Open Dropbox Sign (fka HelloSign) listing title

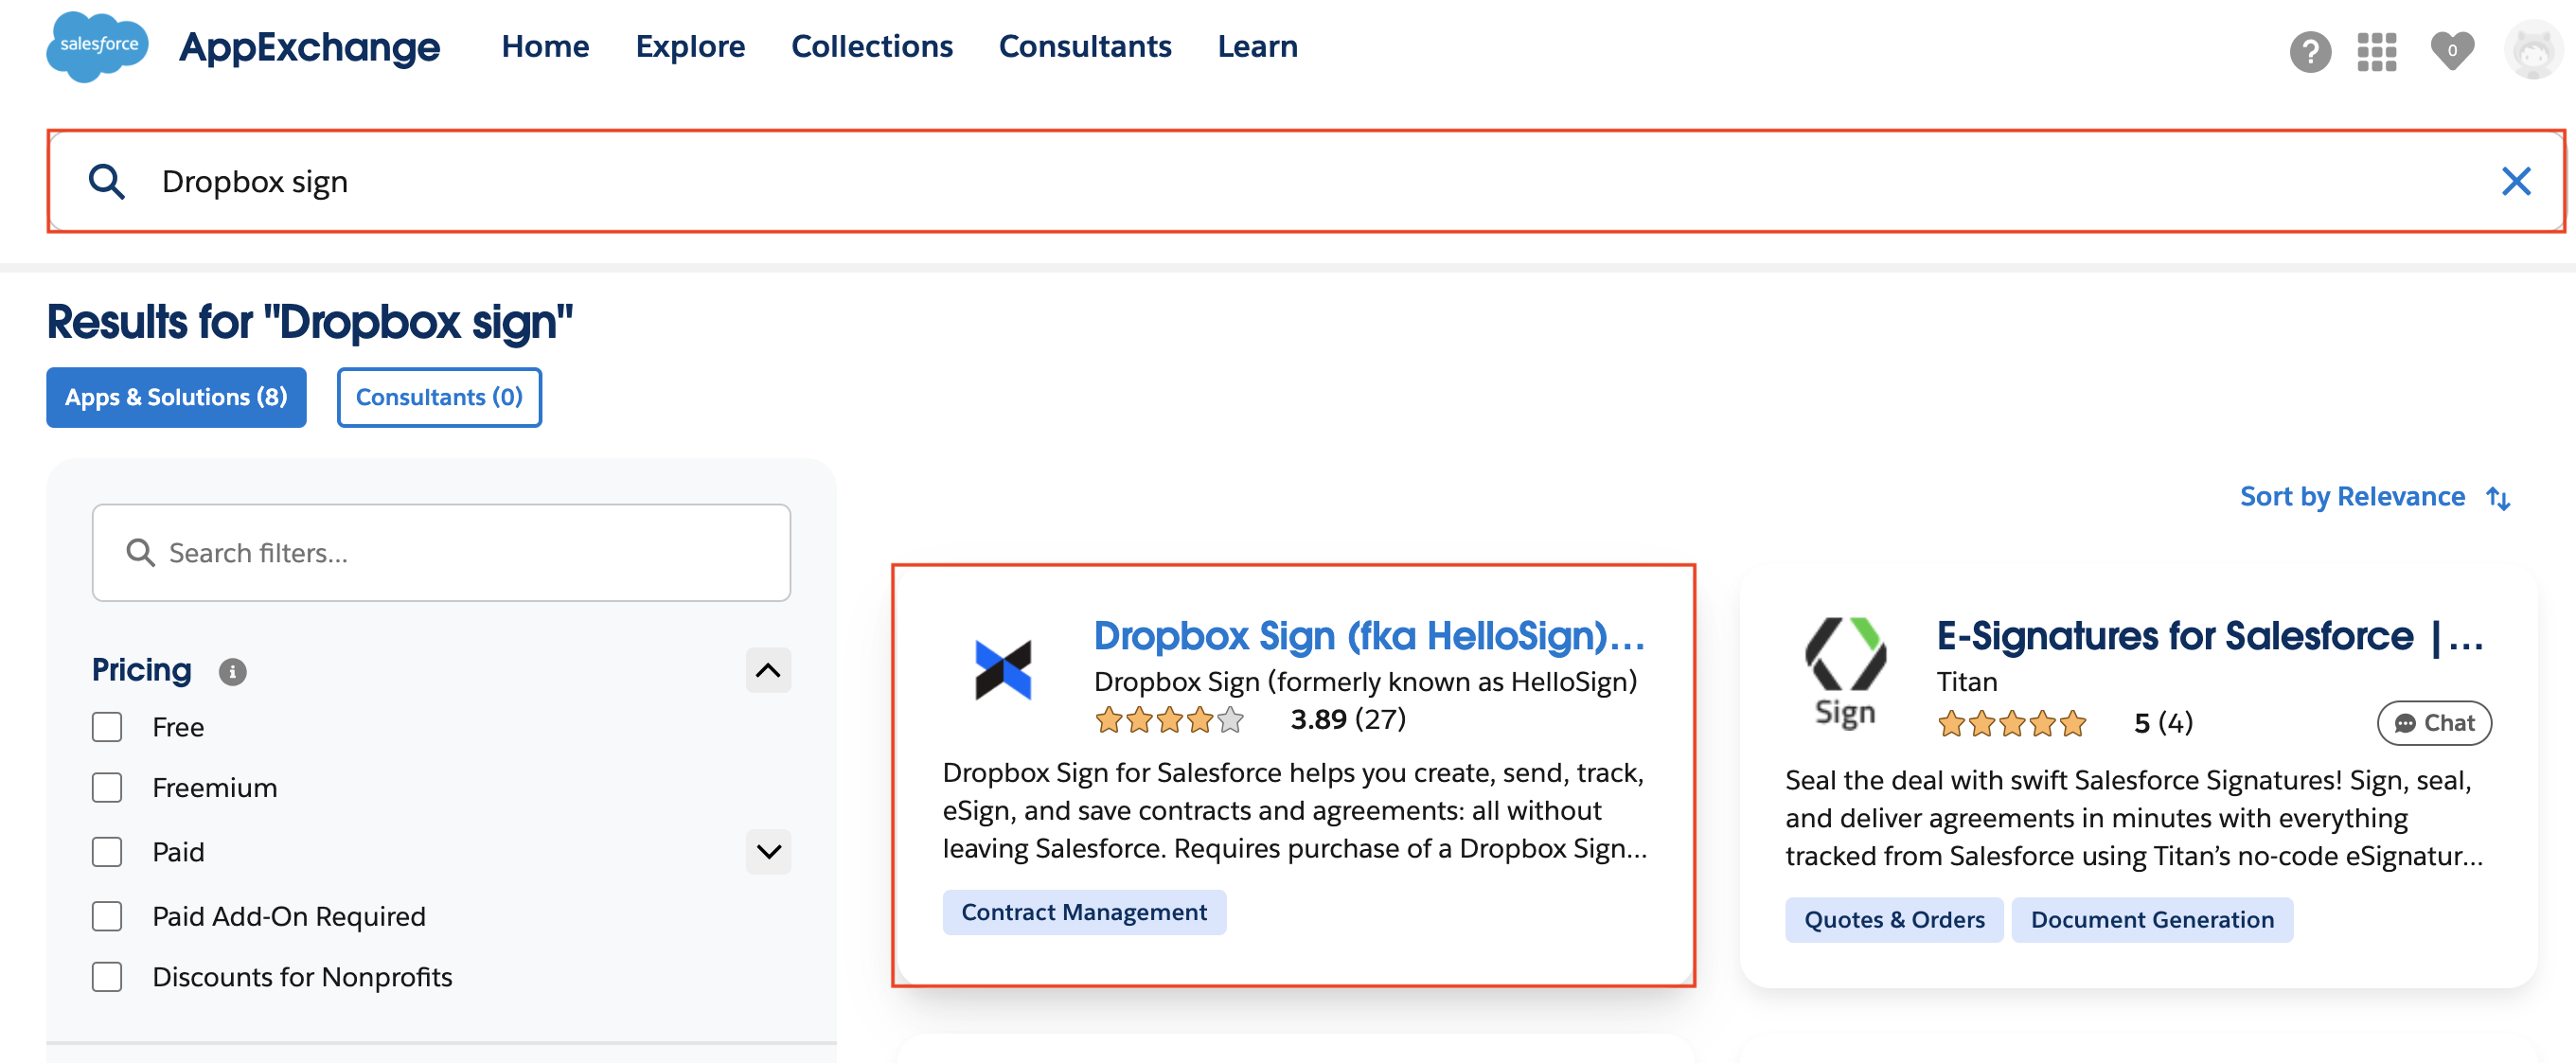(1368, 636)
